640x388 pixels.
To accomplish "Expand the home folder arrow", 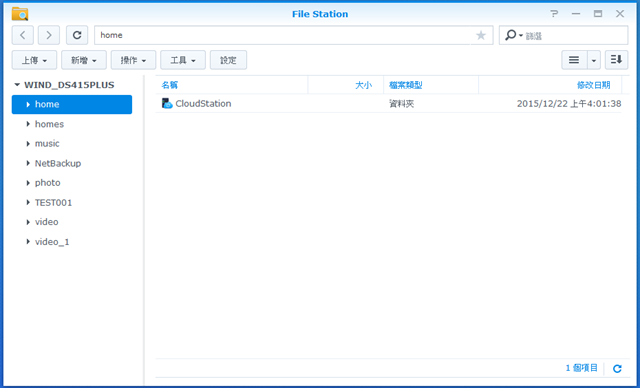I will 28,104.
